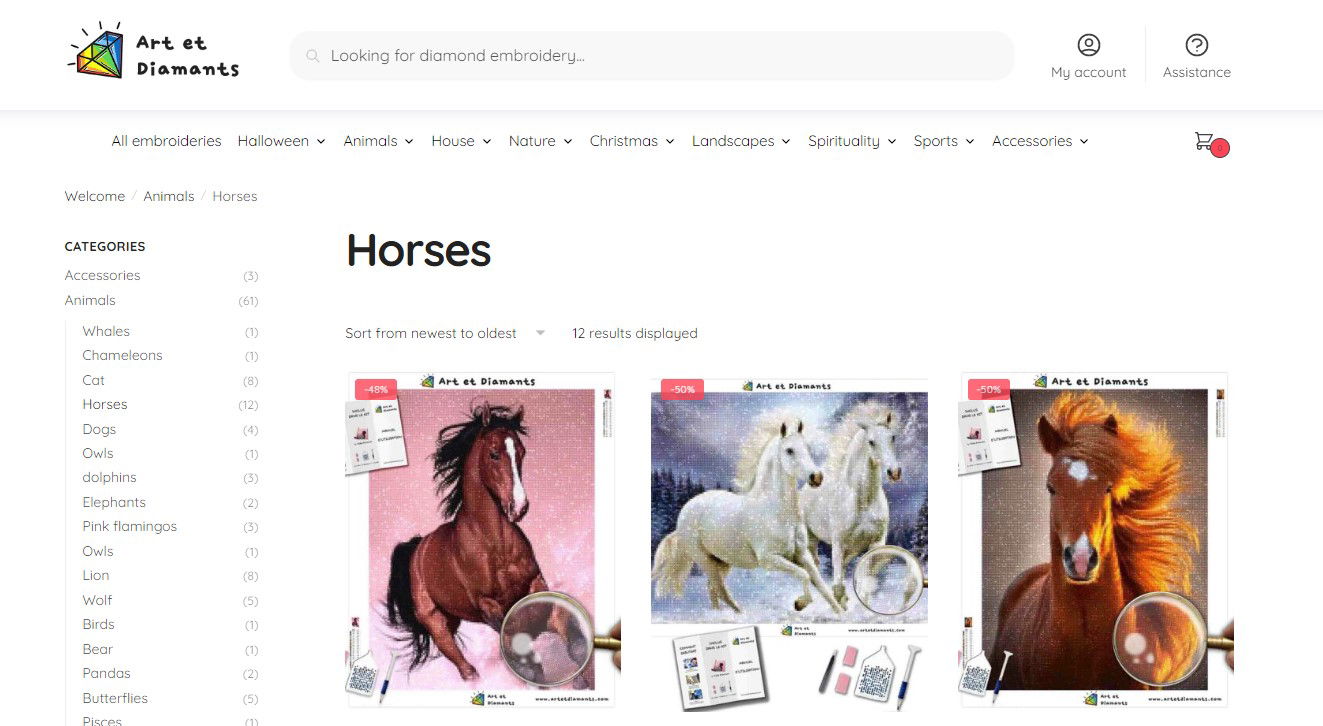Open the sort order dropdown
The height and width of the screenshot is (726, 1323).
445,333
